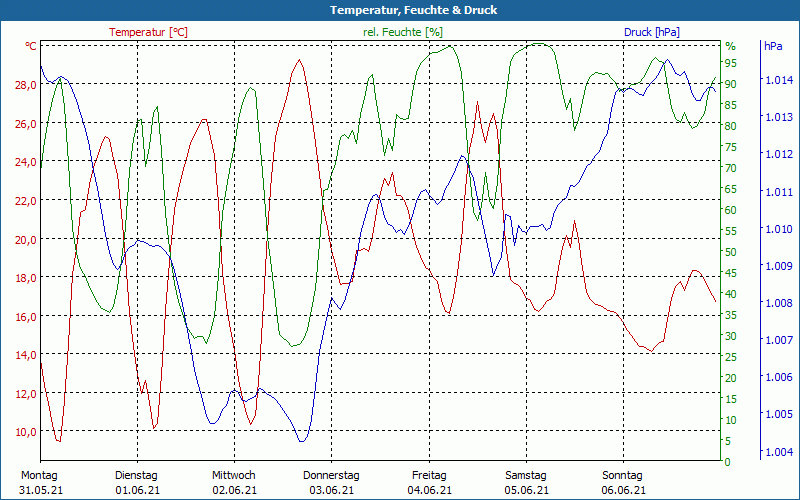Click the 'Donnerstag' day label
800x500 pixels.
pyautogui.click(x=331, y=476)
